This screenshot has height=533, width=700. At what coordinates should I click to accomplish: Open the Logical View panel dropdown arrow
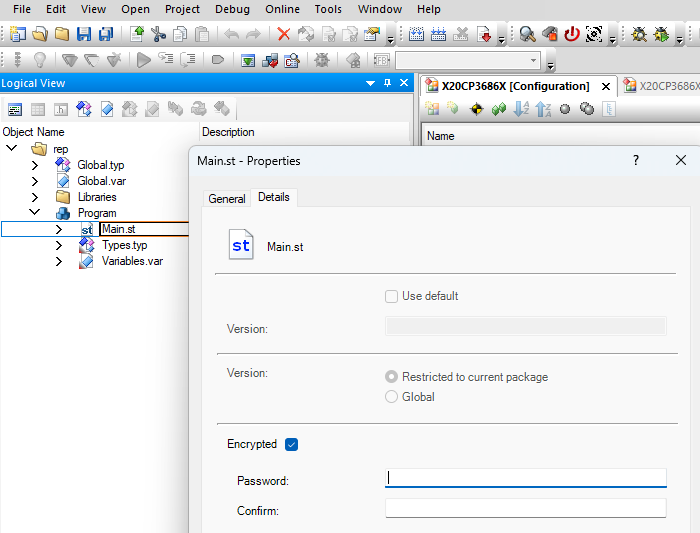370,83
